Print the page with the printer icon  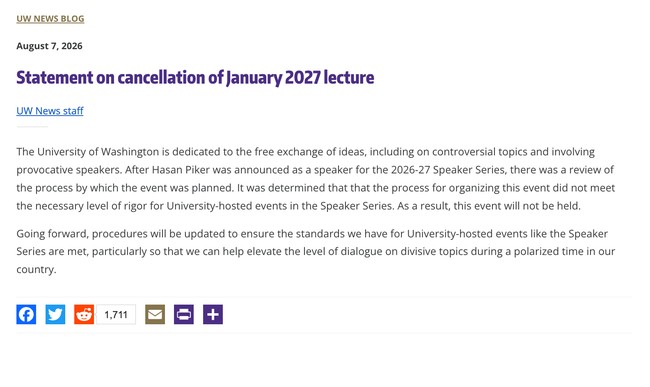[x=184, y=314]
